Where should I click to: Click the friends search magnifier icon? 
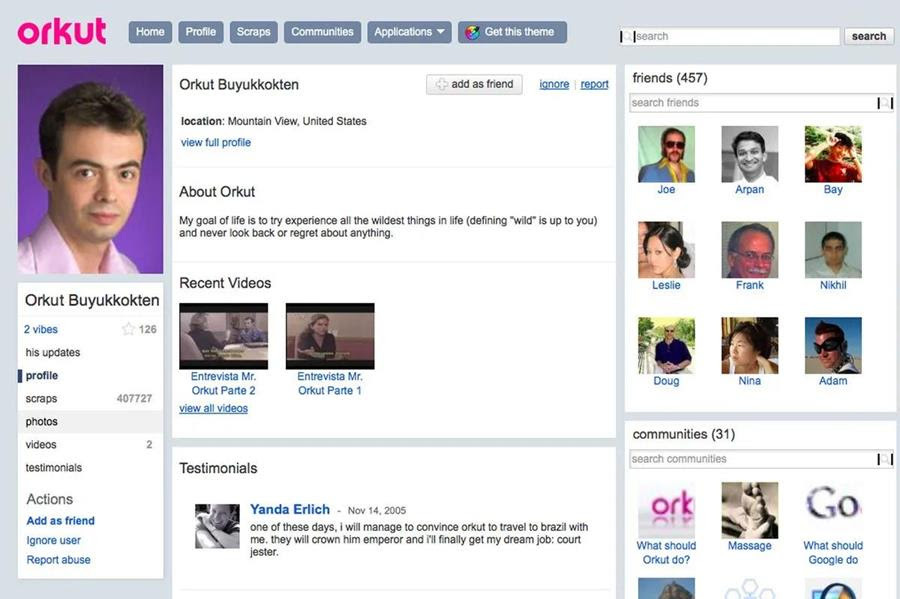click(x=886, y=102)
